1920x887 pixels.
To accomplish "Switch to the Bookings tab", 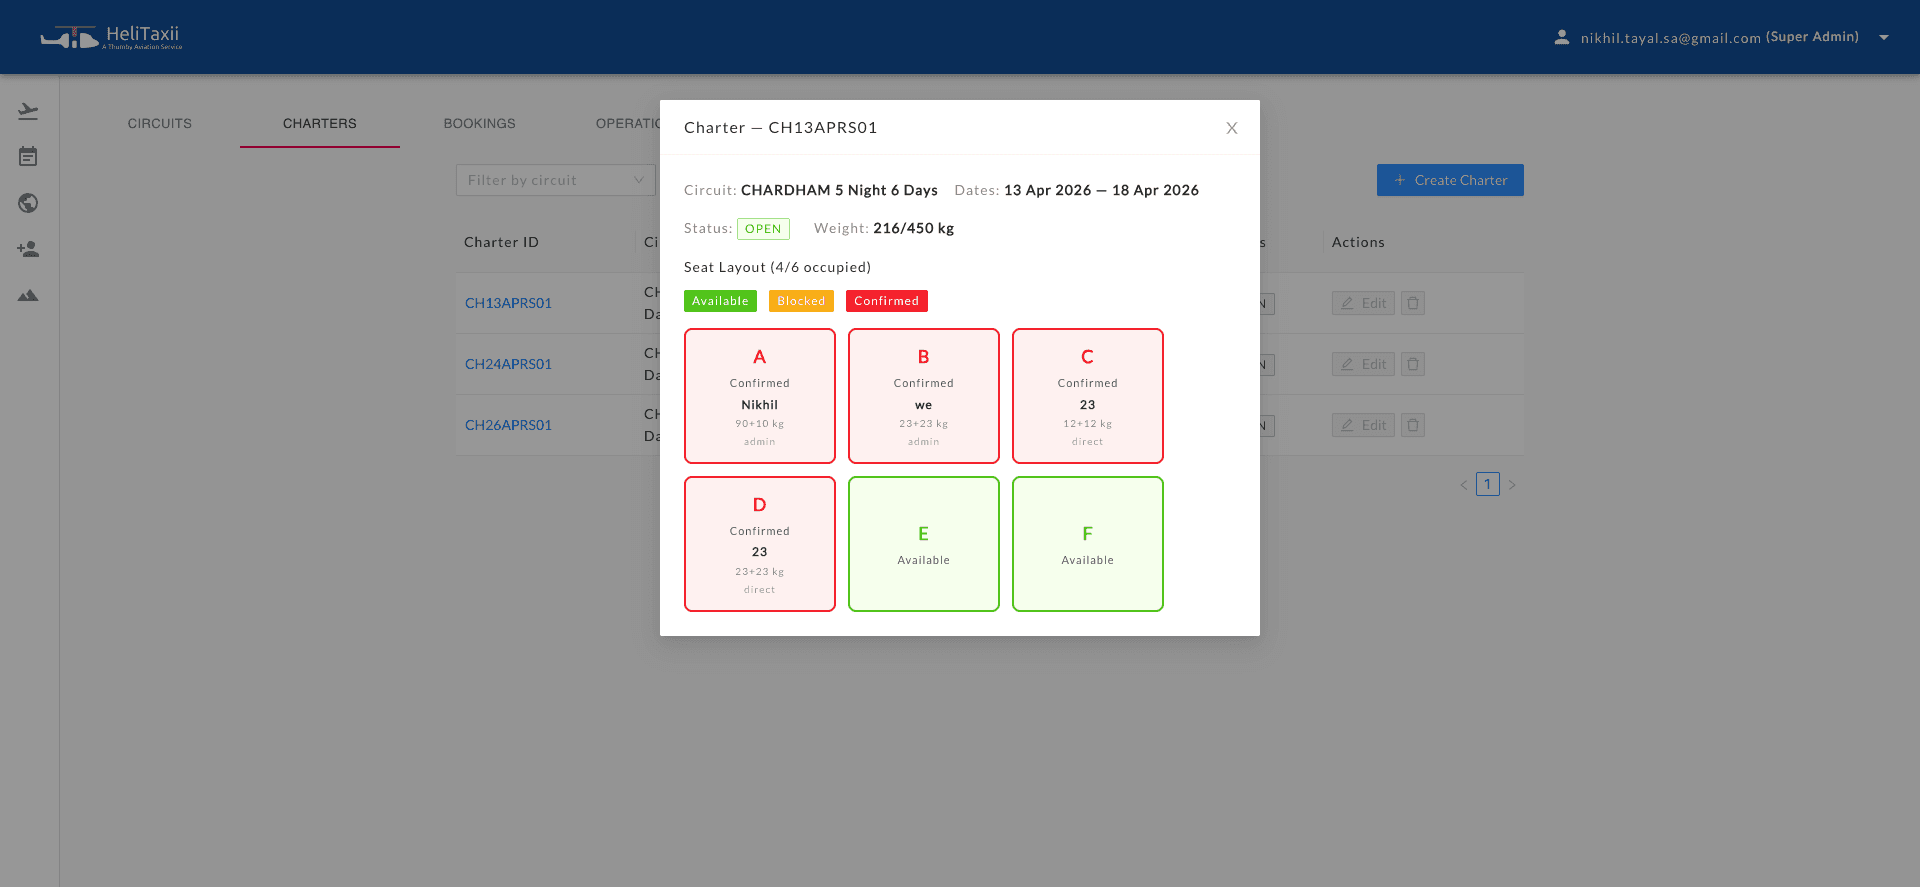I will (480, 123).
